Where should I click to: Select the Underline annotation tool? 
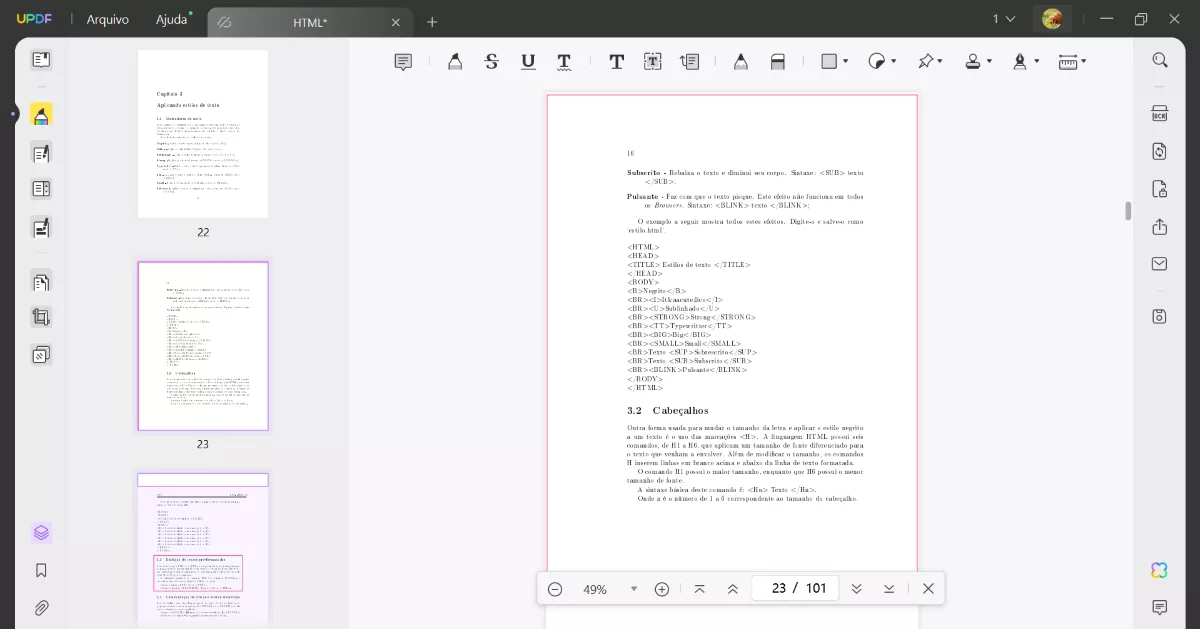(527, 61)
